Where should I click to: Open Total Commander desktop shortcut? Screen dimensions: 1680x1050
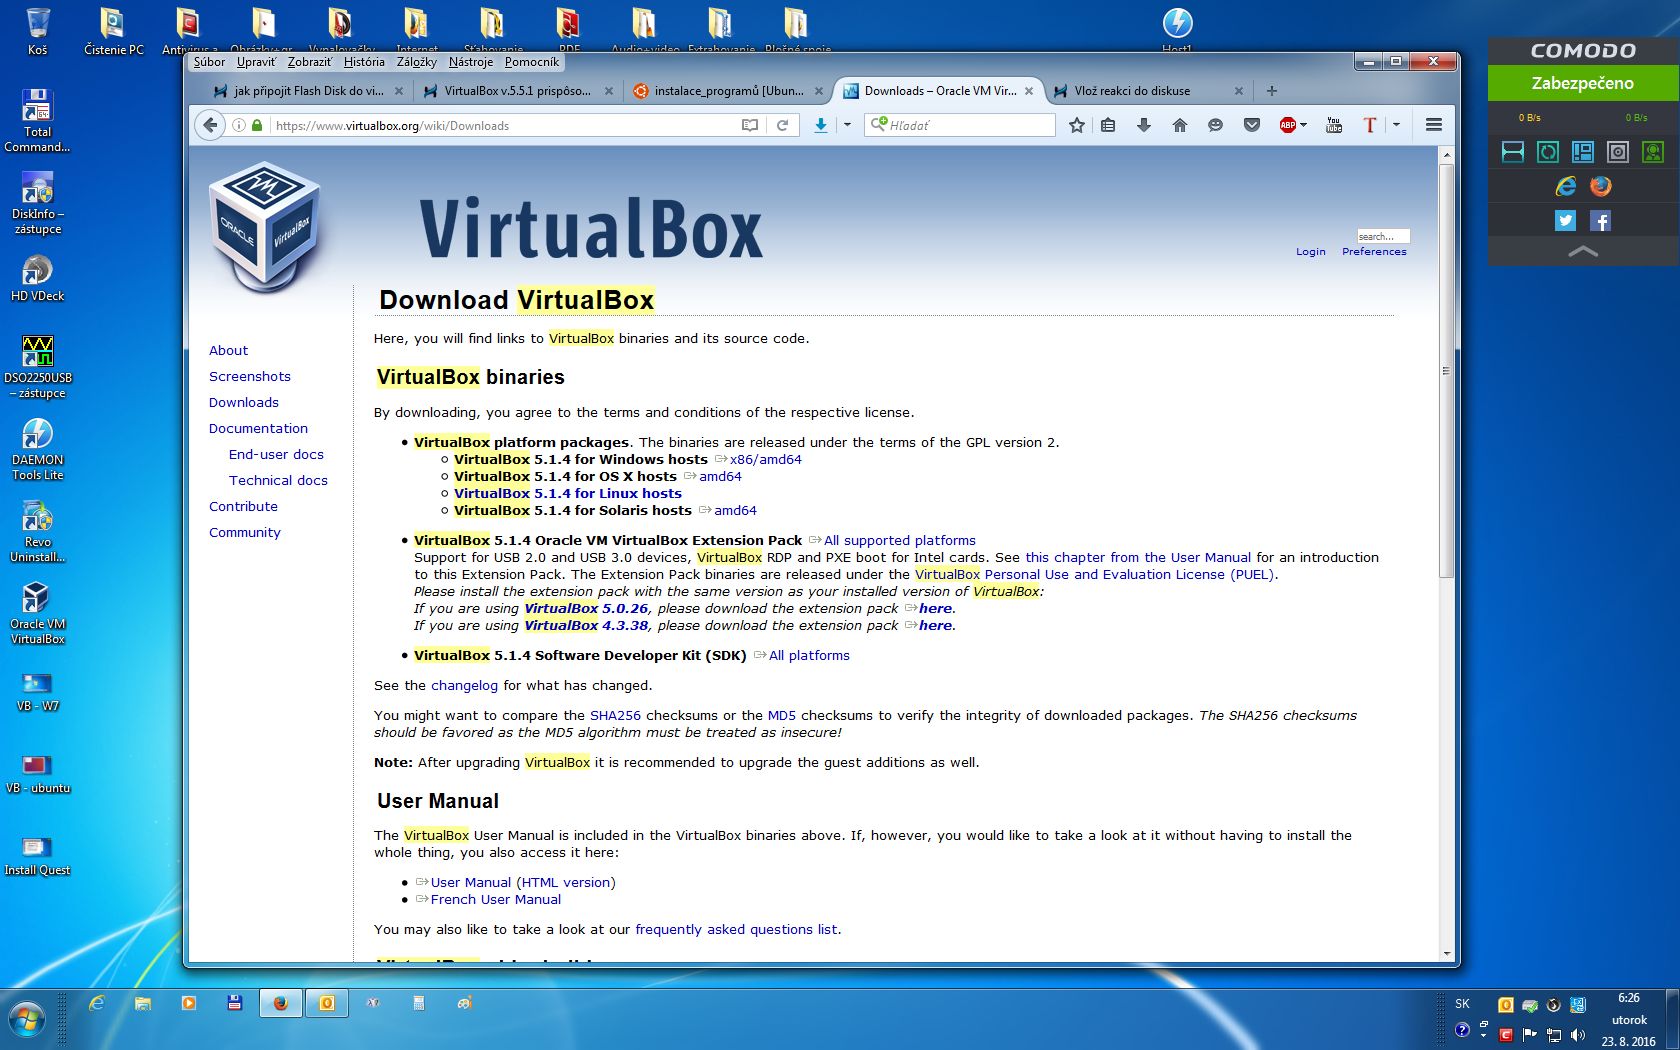click(x=37, y=121)
